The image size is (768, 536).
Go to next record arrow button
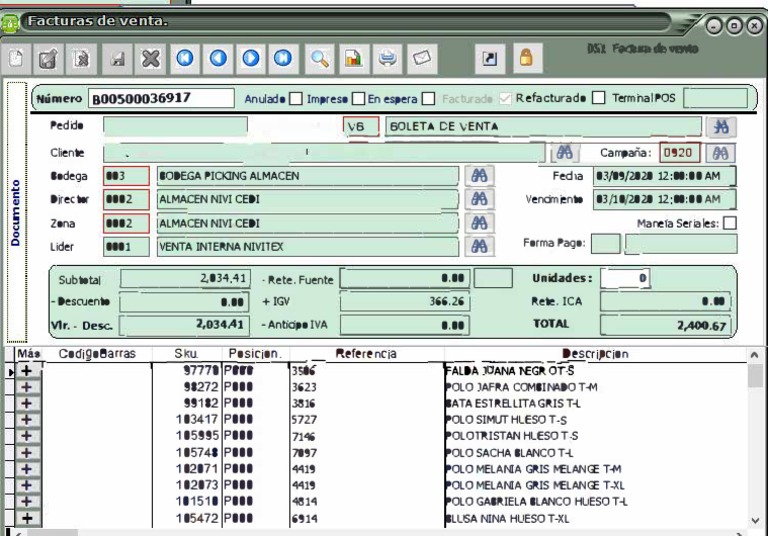(x=251, y=58)
